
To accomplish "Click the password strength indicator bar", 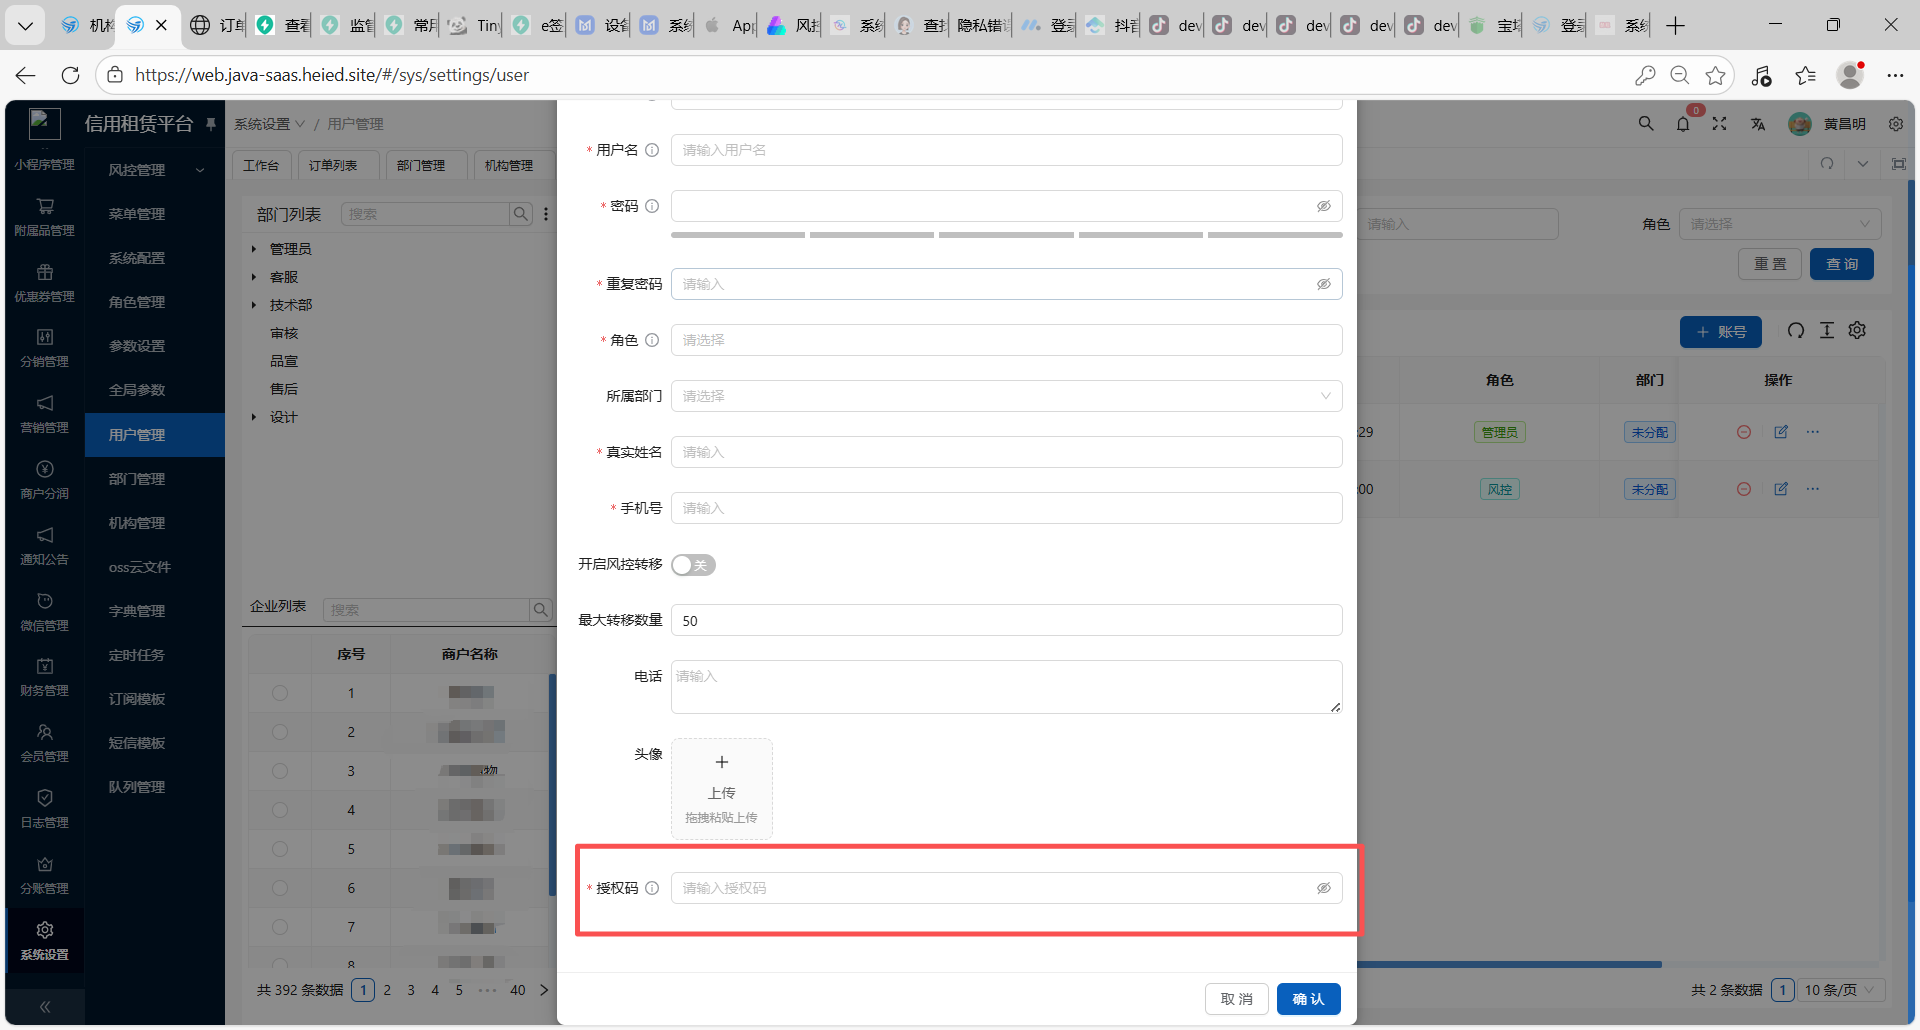I will [1006, 235].
